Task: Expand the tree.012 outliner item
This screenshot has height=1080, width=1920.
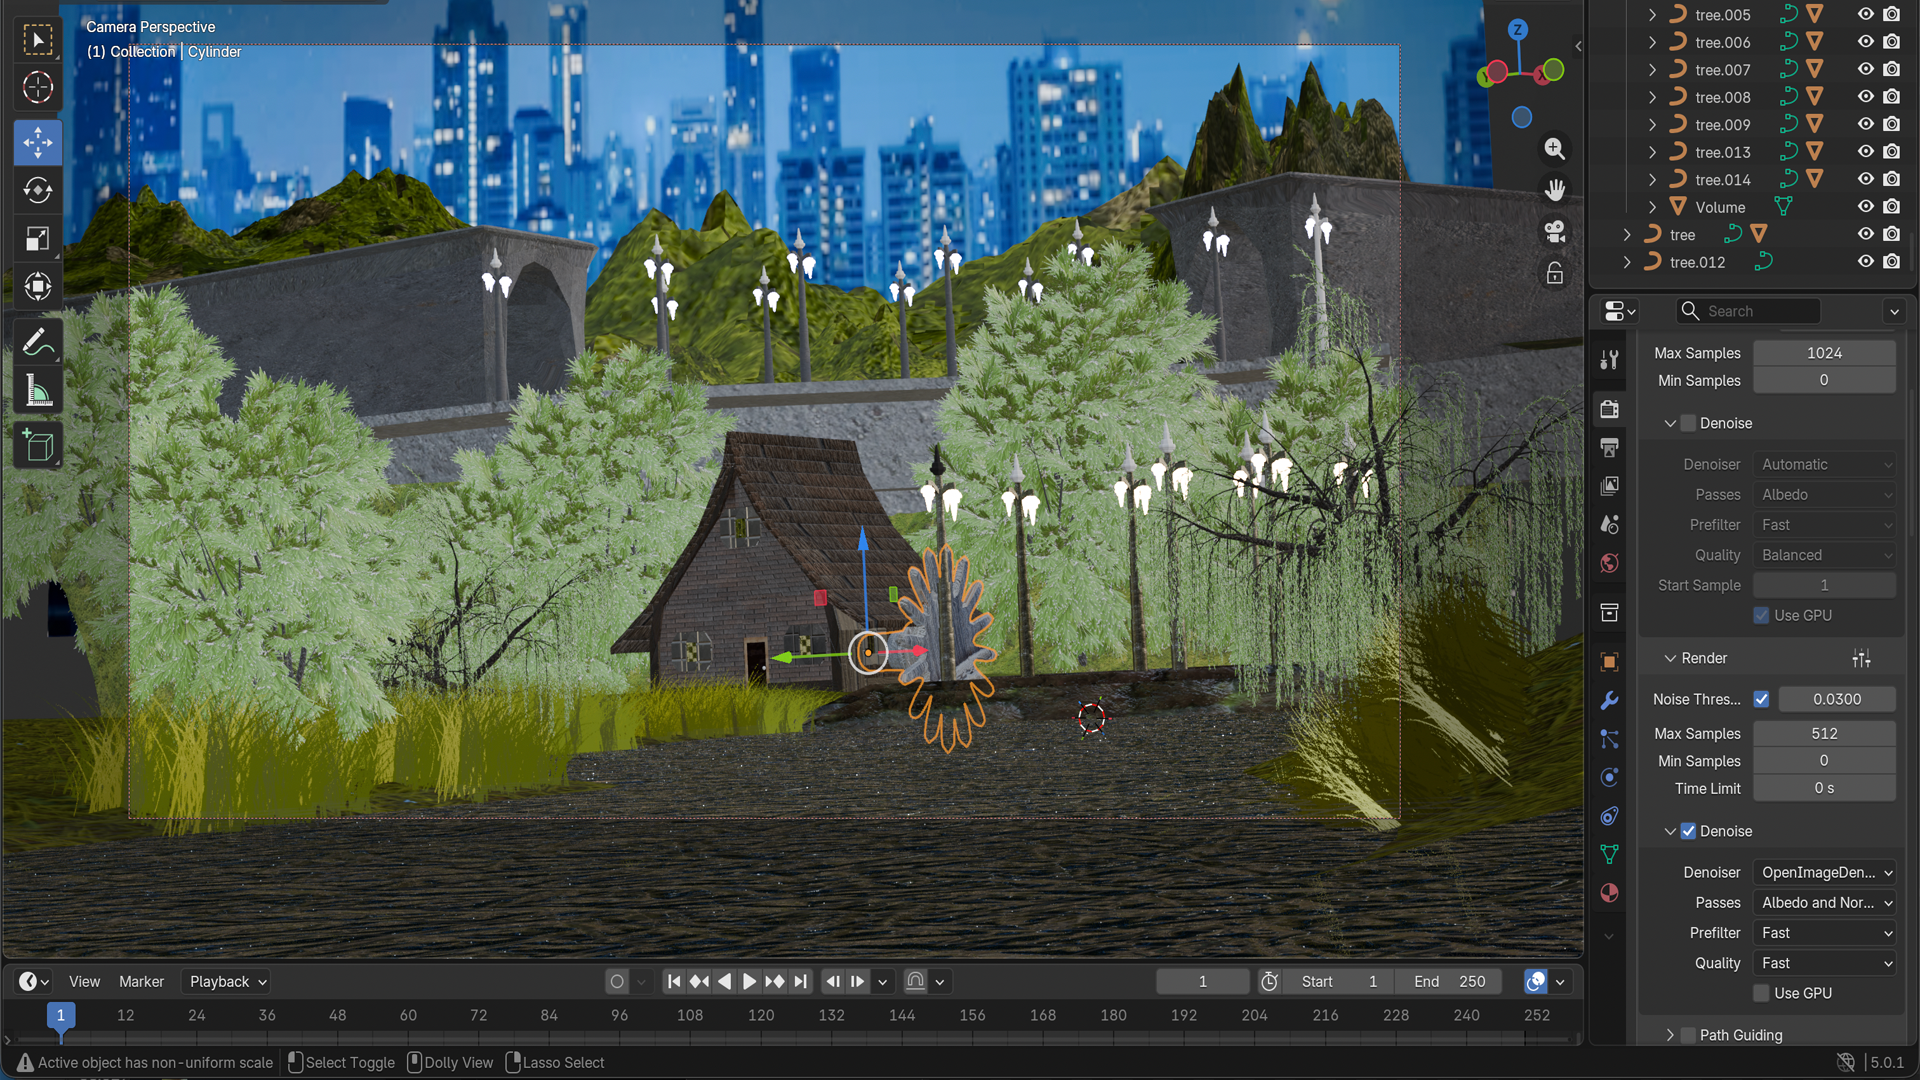Action: click(x=1627, y=262)
